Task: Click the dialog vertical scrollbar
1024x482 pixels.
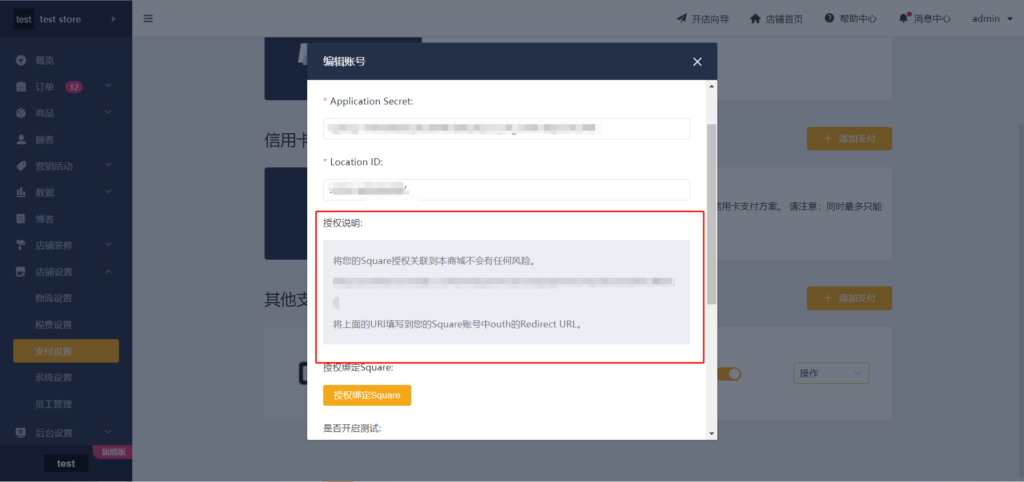Action: 711,214
